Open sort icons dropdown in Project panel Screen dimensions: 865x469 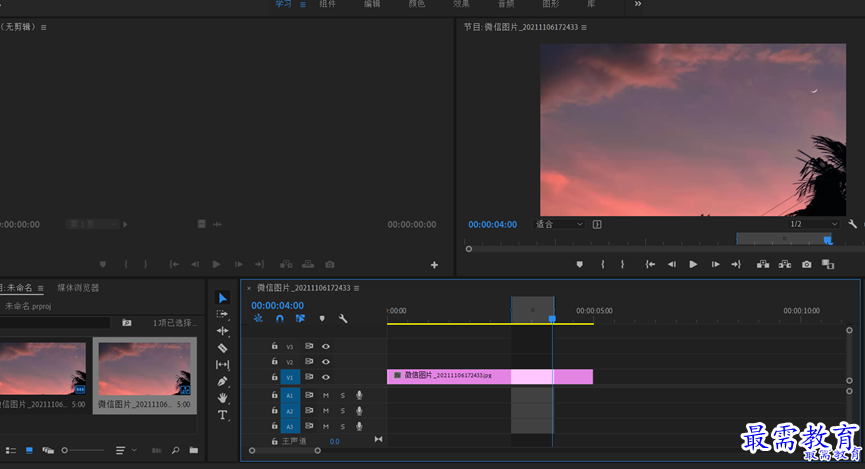click(126, 450)
